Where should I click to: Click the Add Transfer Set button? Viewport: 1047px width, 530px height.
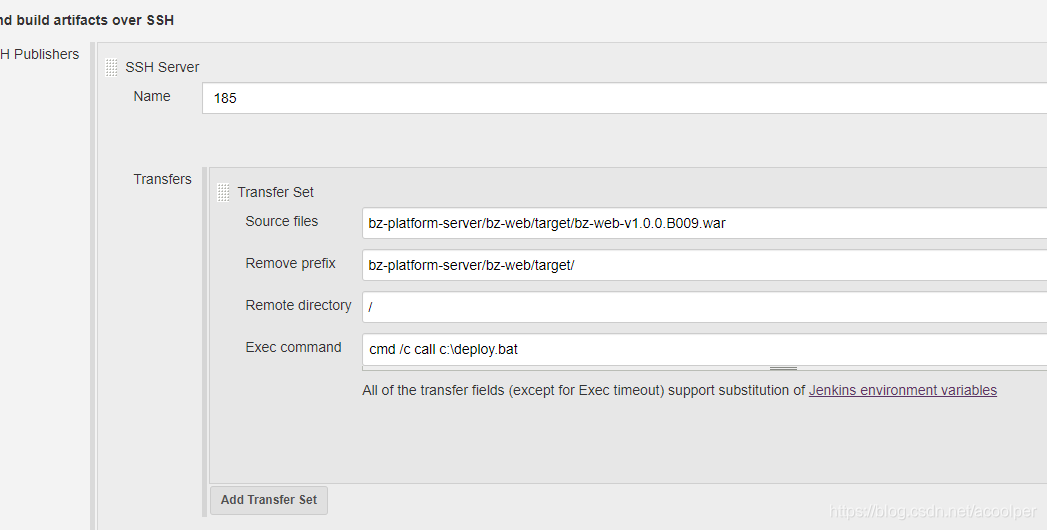coord(269,500)
